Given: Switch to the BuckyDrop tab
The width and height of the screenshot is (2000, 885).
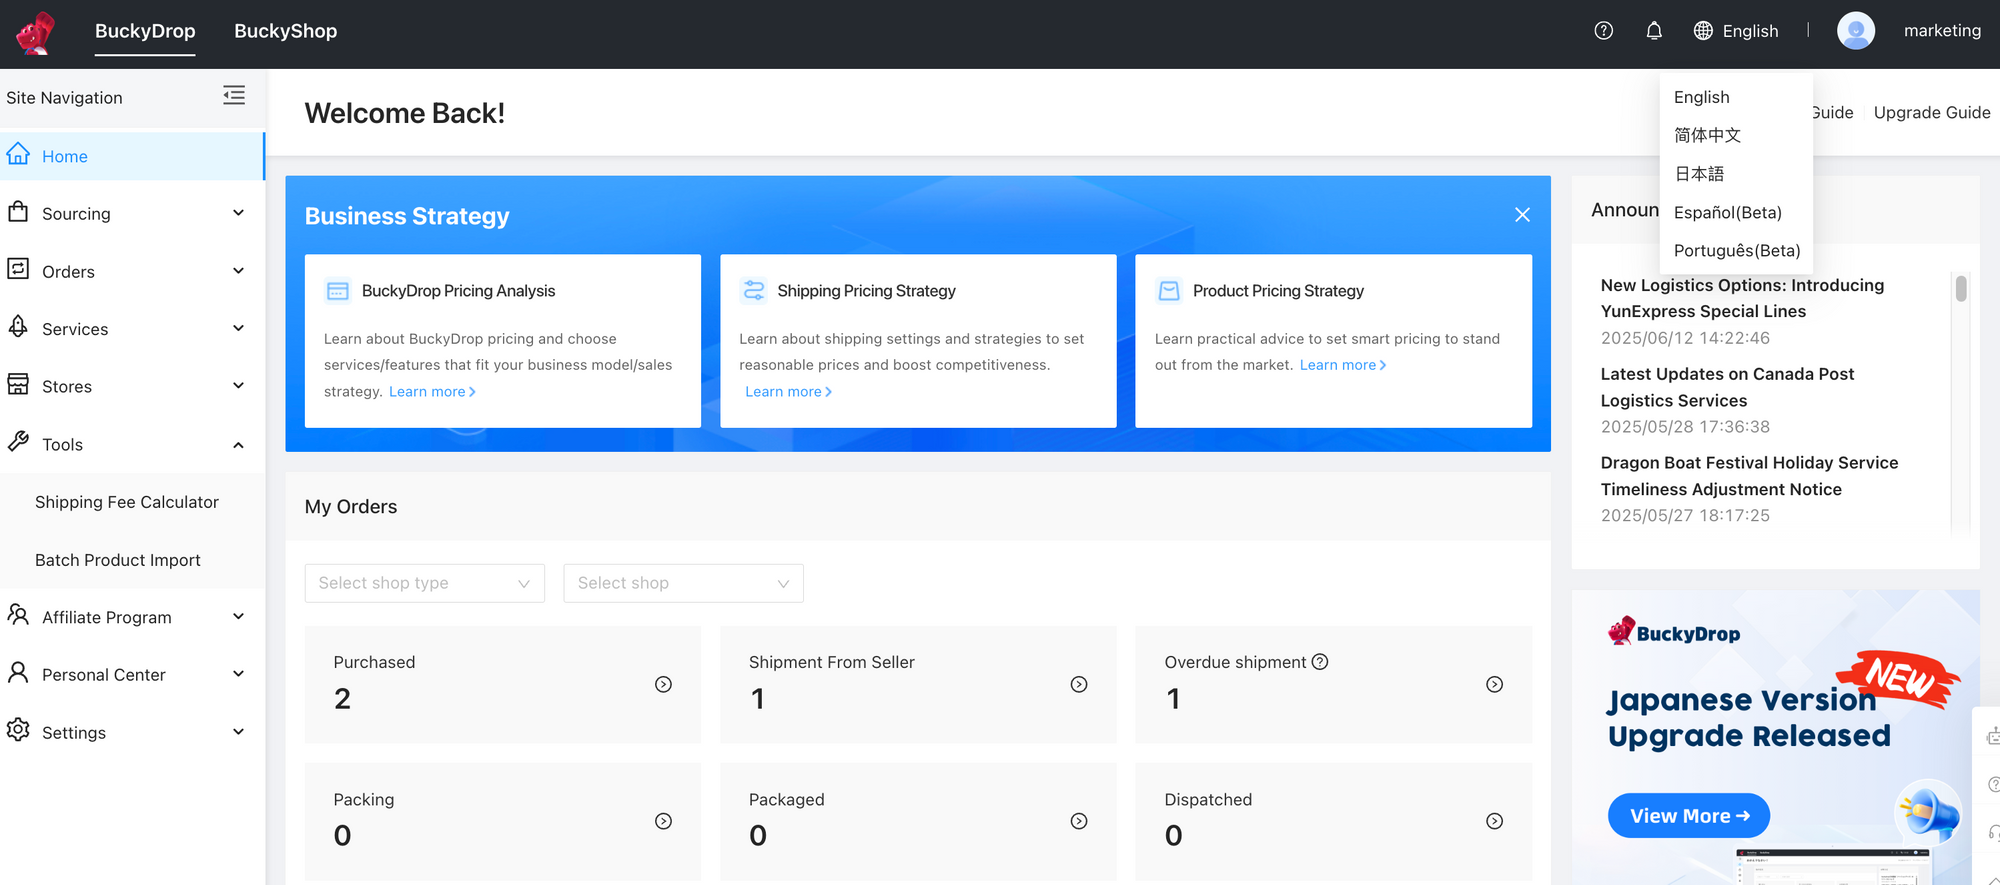Looking at the screenshot, I should pyautogui.click(x=145, y=31).
